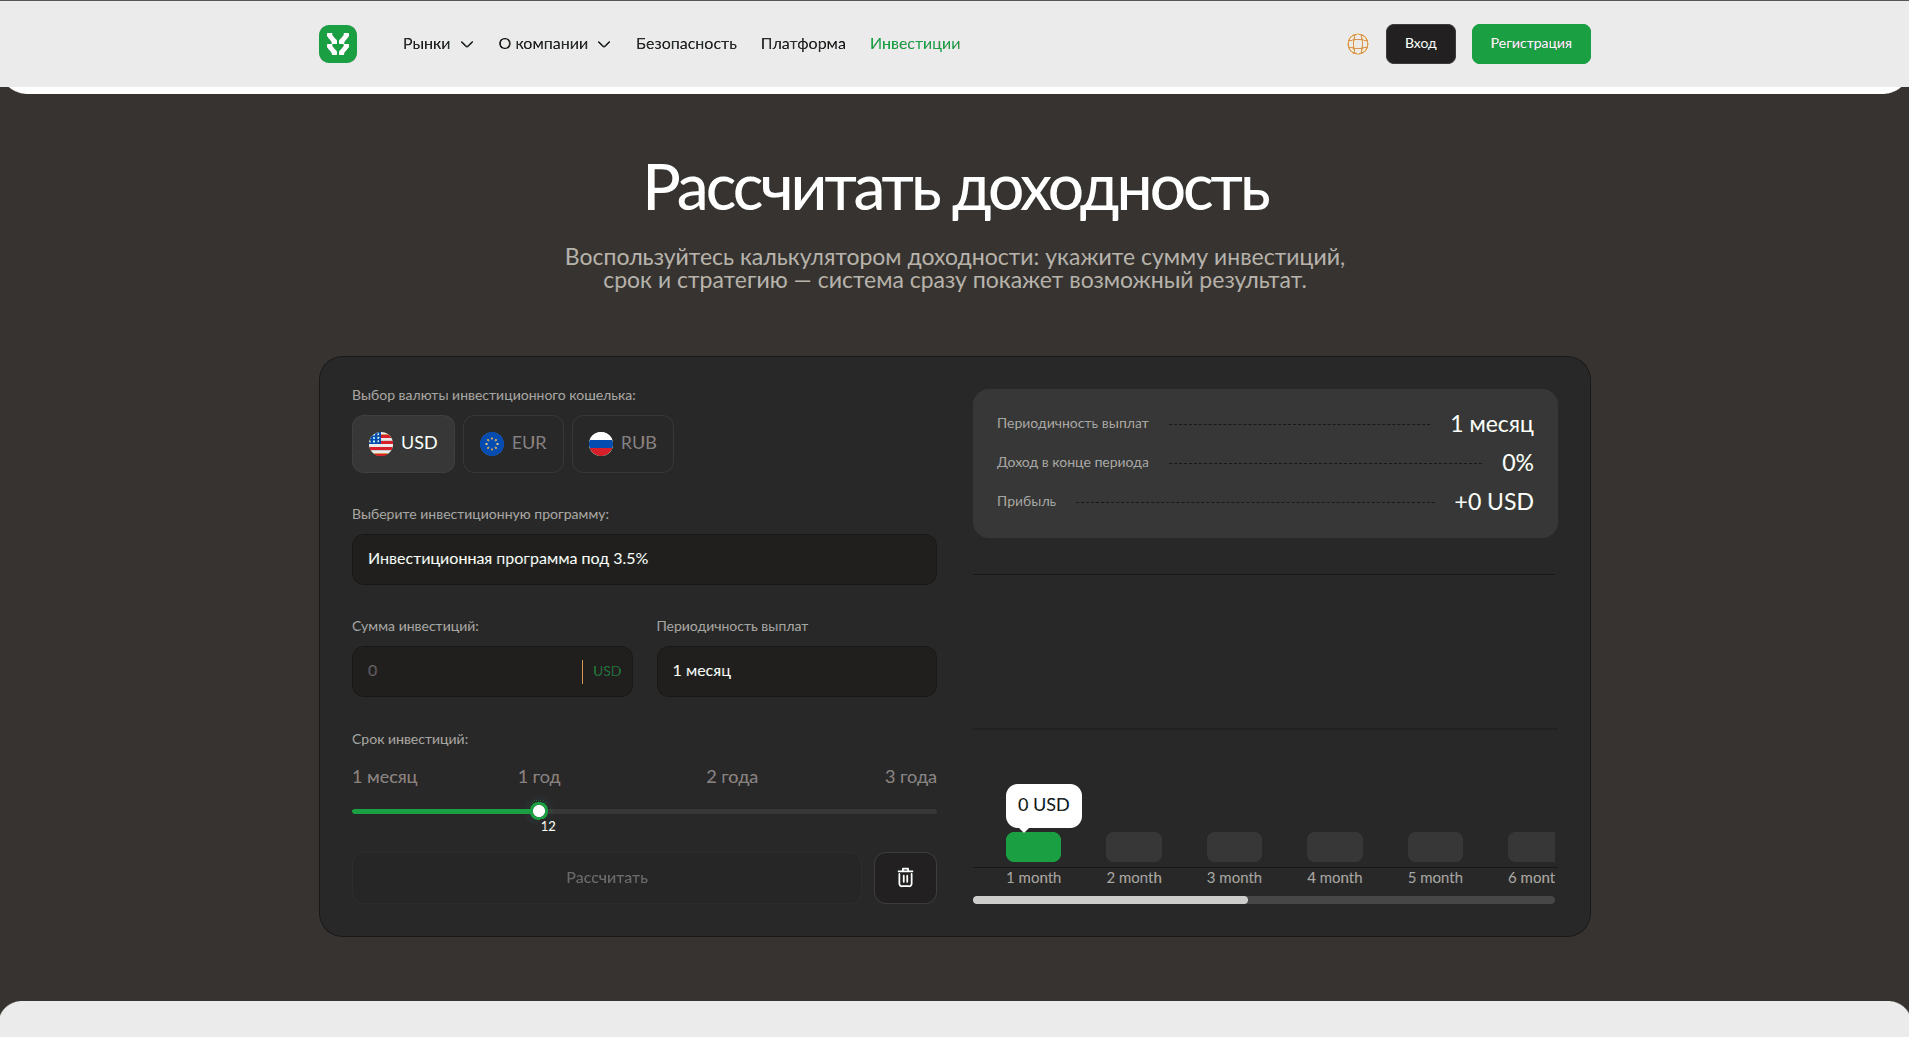Screen dimensions: 1909x1037
Task: Click the trash icon to clear calculator
Action: point(905,877)
